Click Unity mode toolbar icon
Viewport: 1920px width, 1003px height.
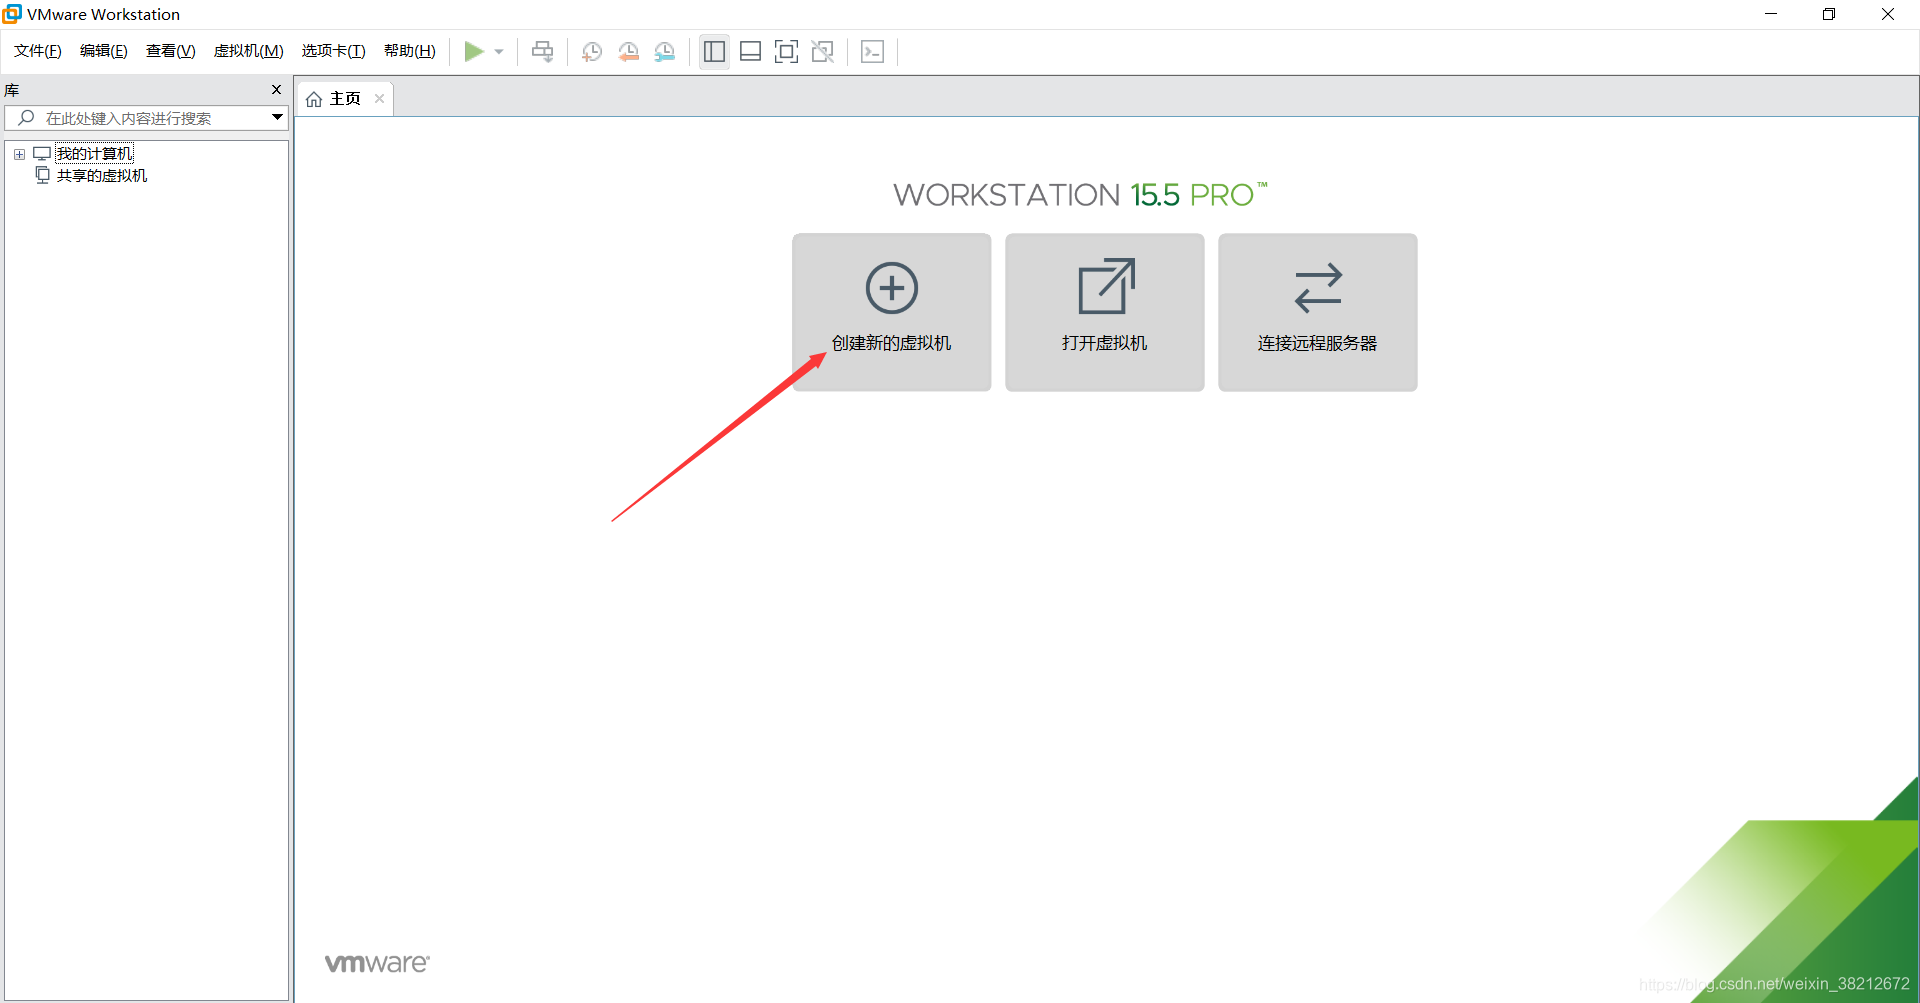pyautogui.click(x=823, y=52)
